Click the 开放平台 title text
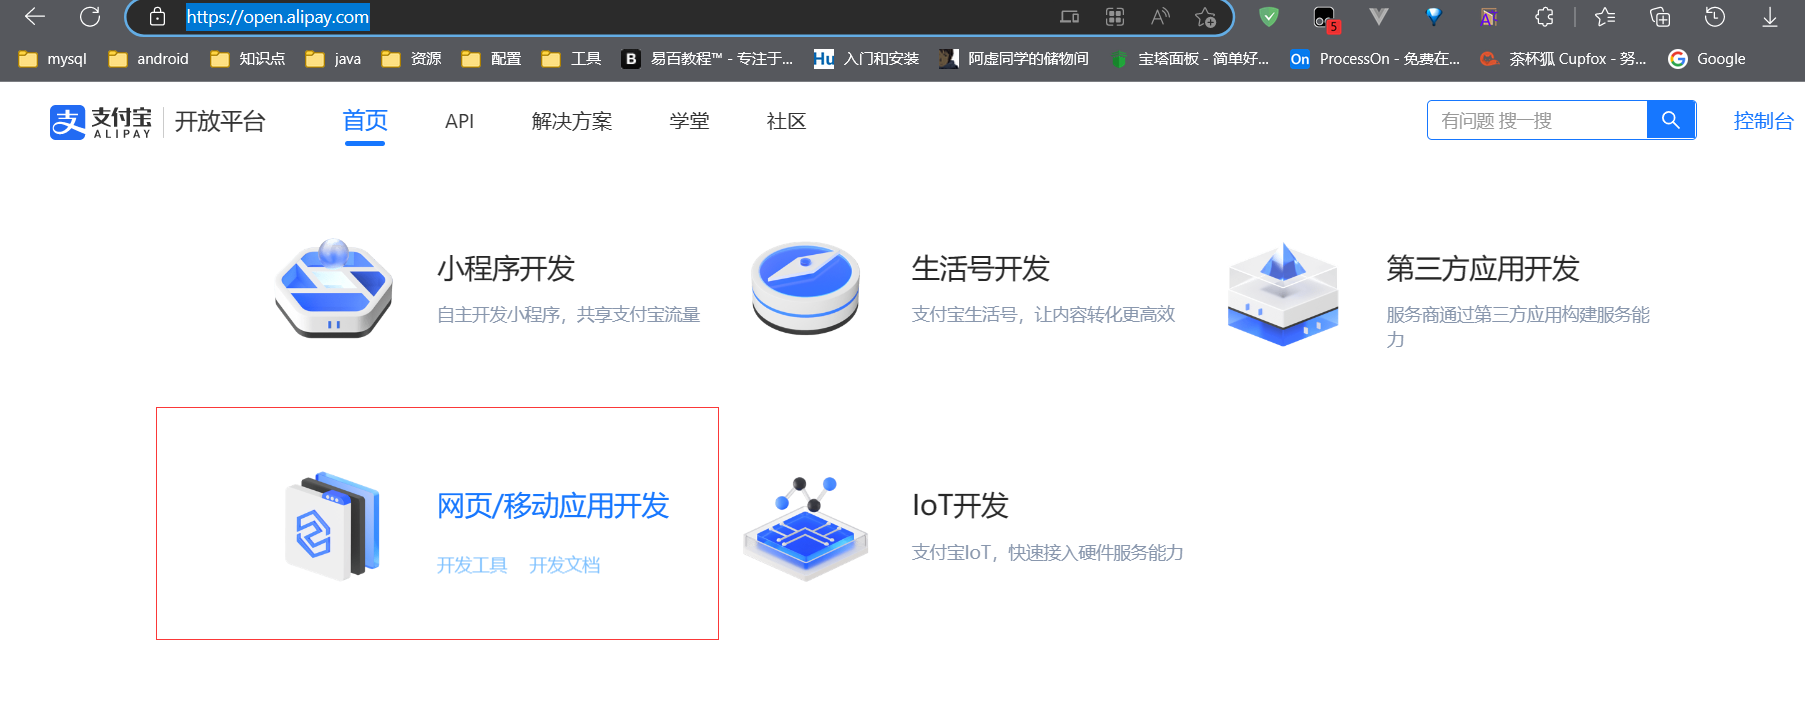The height and width of the screenshot is (720, 1805). (220, 122)
